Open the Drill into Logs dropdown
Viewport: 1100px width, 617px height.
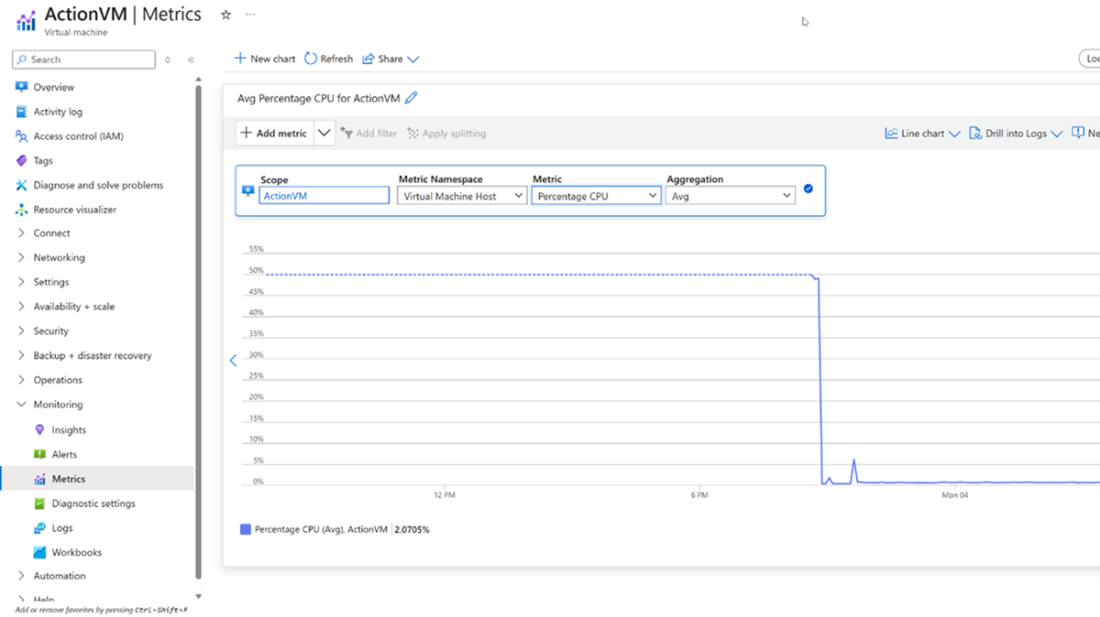[1057, 134]
